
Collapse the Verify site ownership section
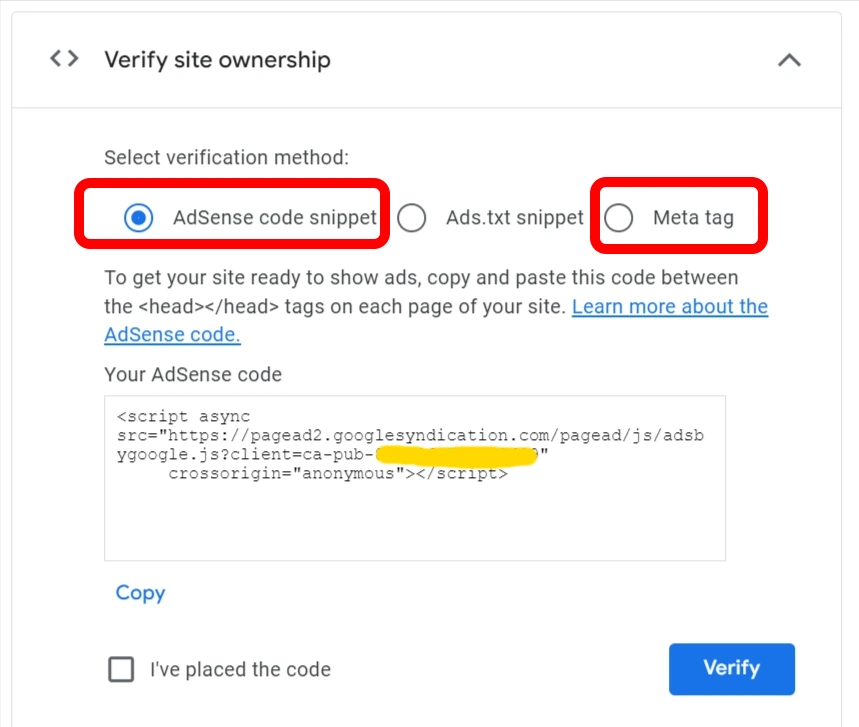click(789, 60)
